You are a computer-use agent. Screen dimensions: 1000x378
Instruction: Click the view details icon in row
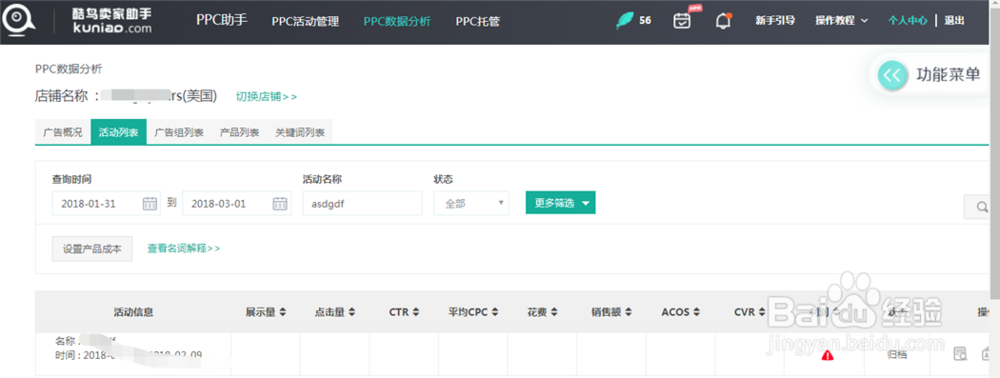pos(960,354)
